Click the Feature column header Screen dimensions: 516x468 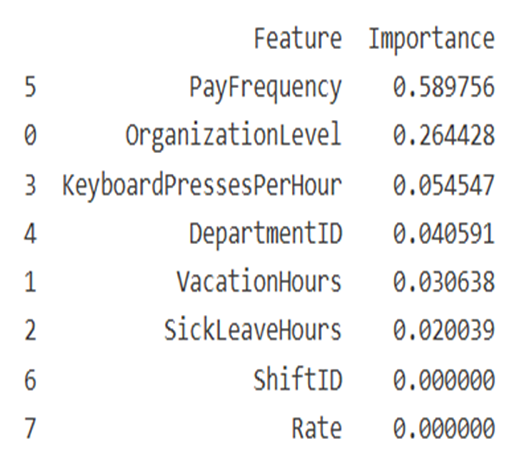click(x=298, y=39)
